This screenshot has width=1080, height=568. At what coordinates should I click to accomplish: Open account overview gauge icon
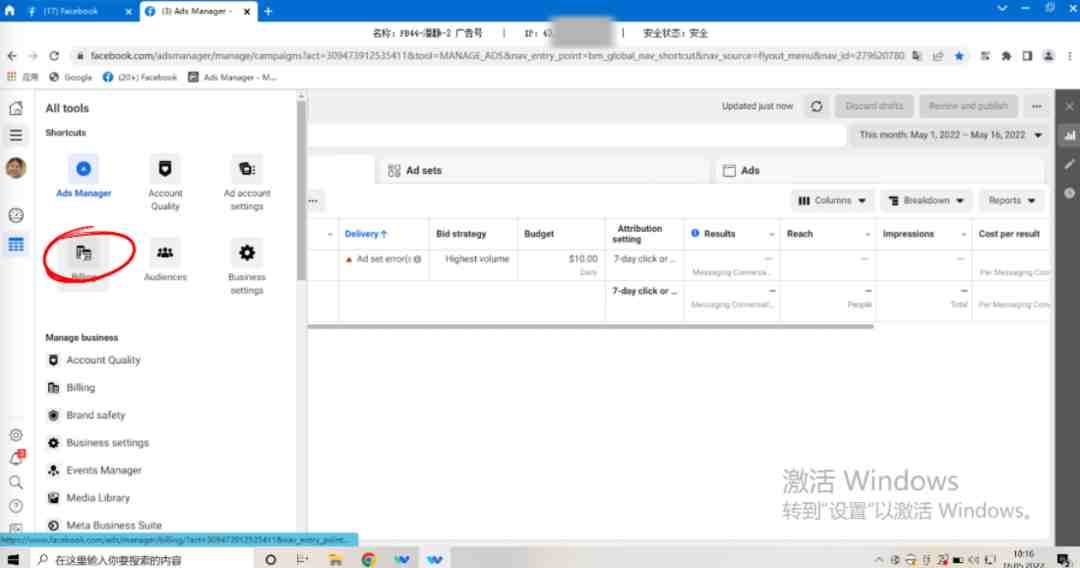coord(16,215)
